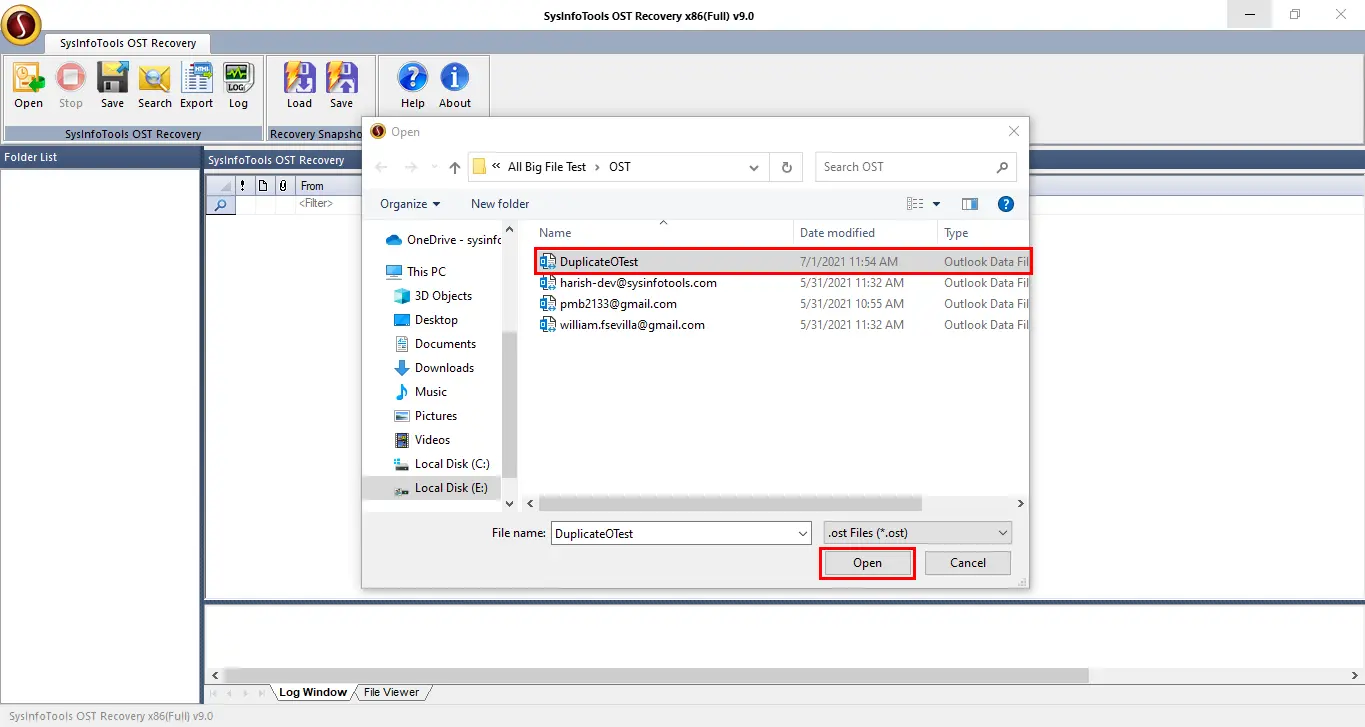Expand the File name combo box dropdown
1365x727 pixels.
click(802, 534)
